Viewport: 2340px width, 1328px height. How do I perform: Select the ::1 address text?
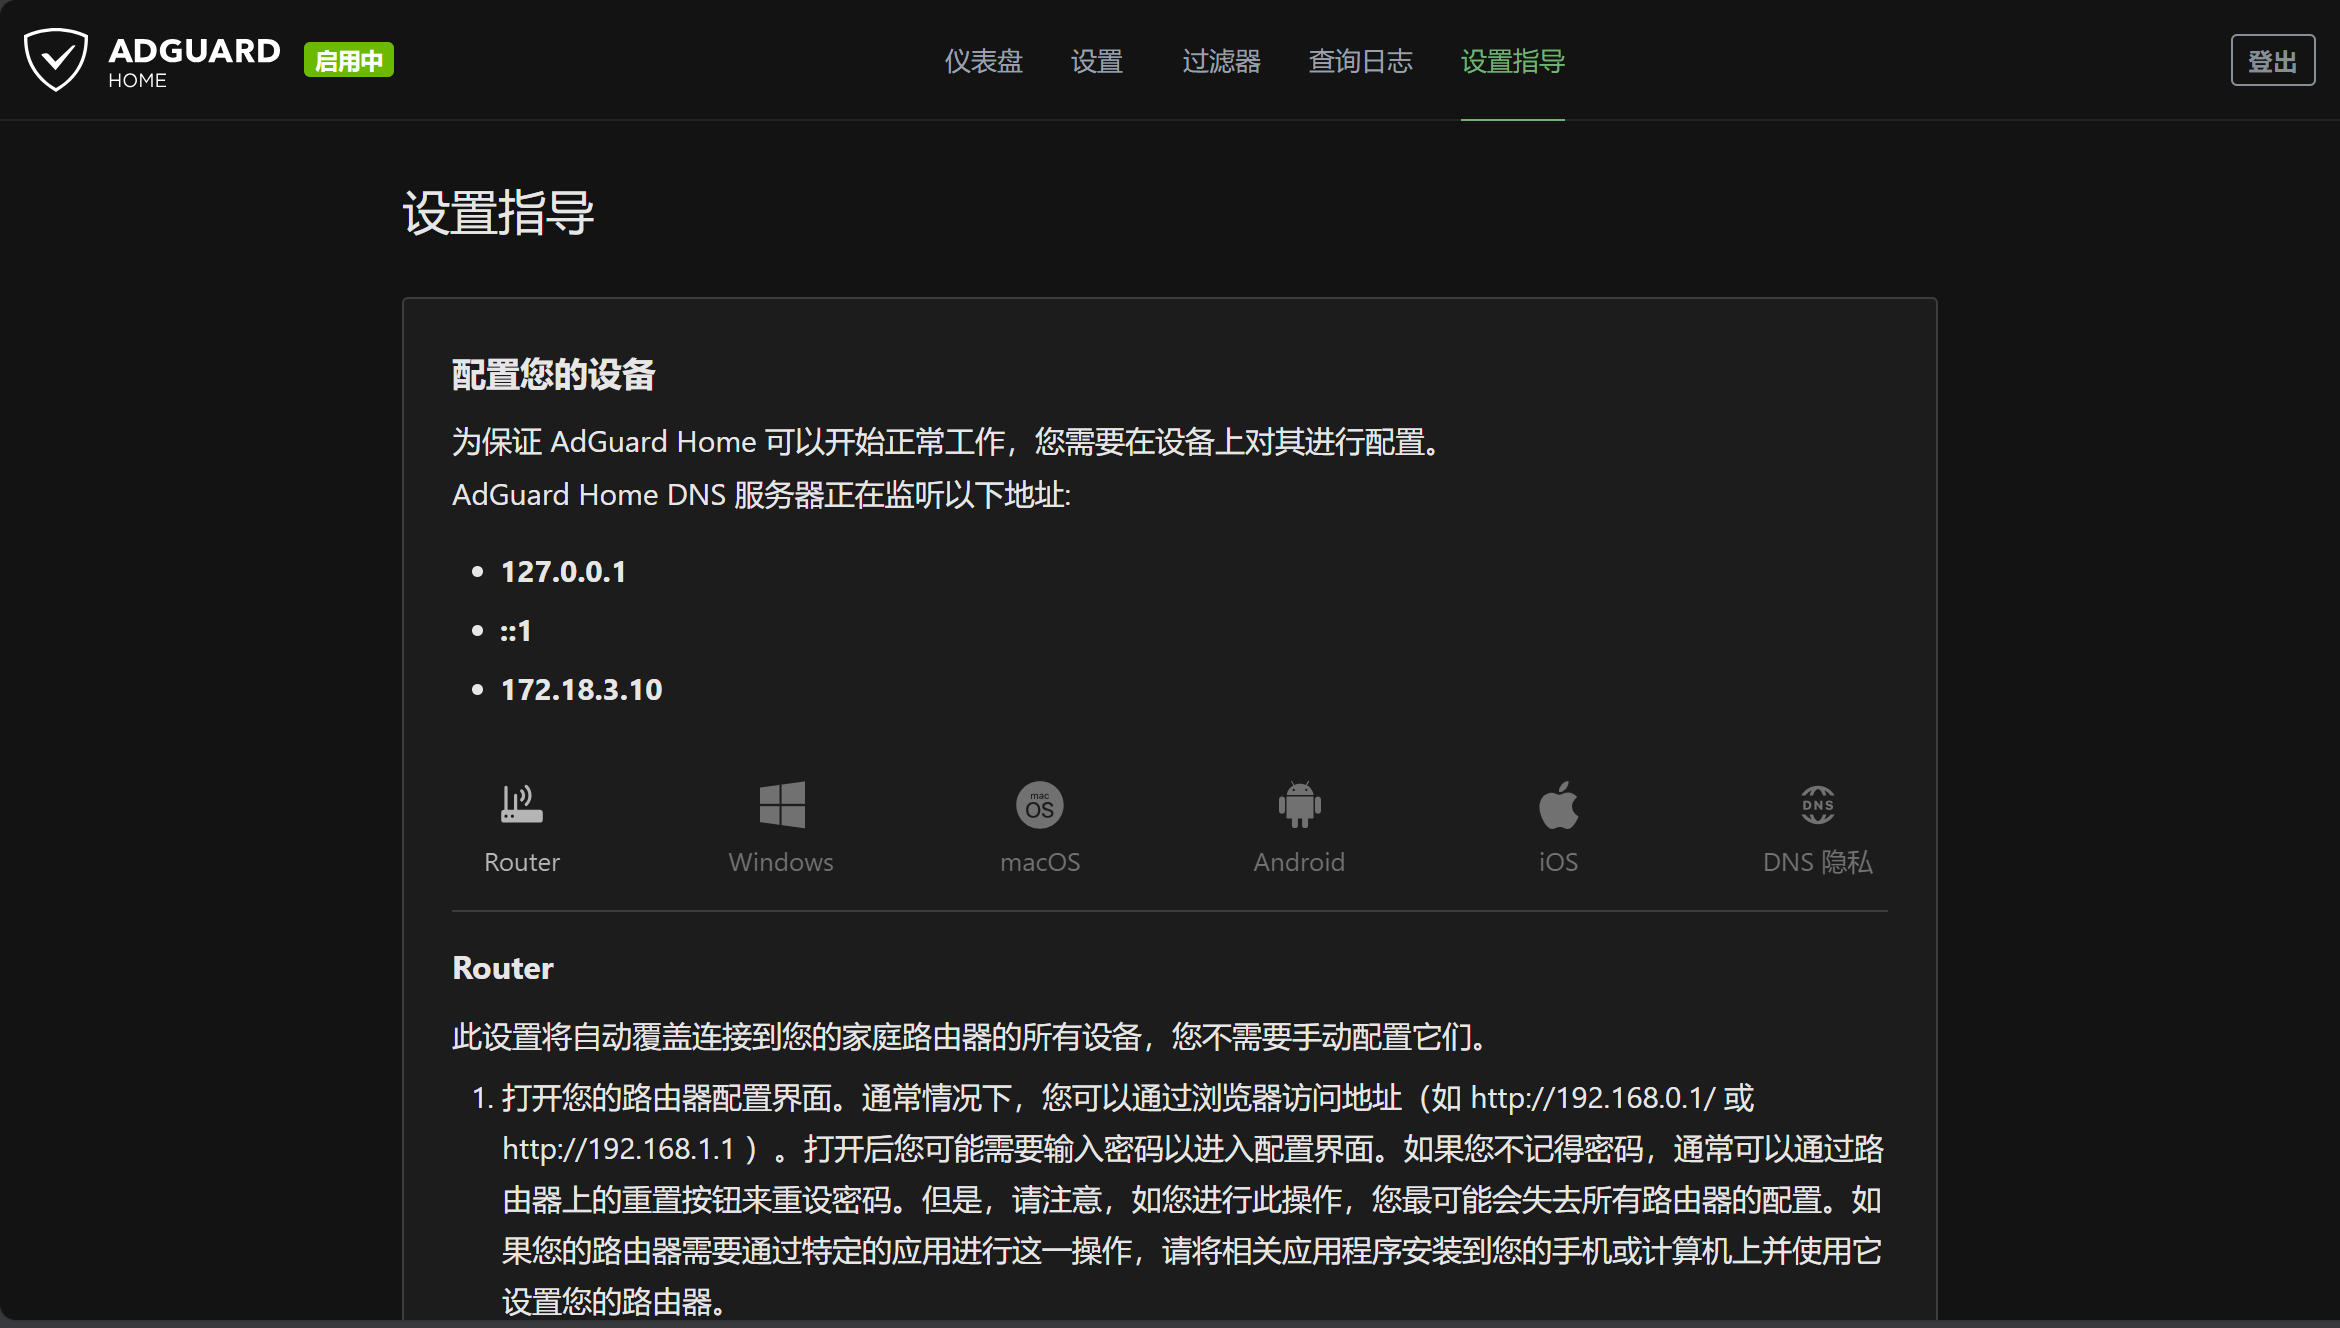tap(516, 631)
